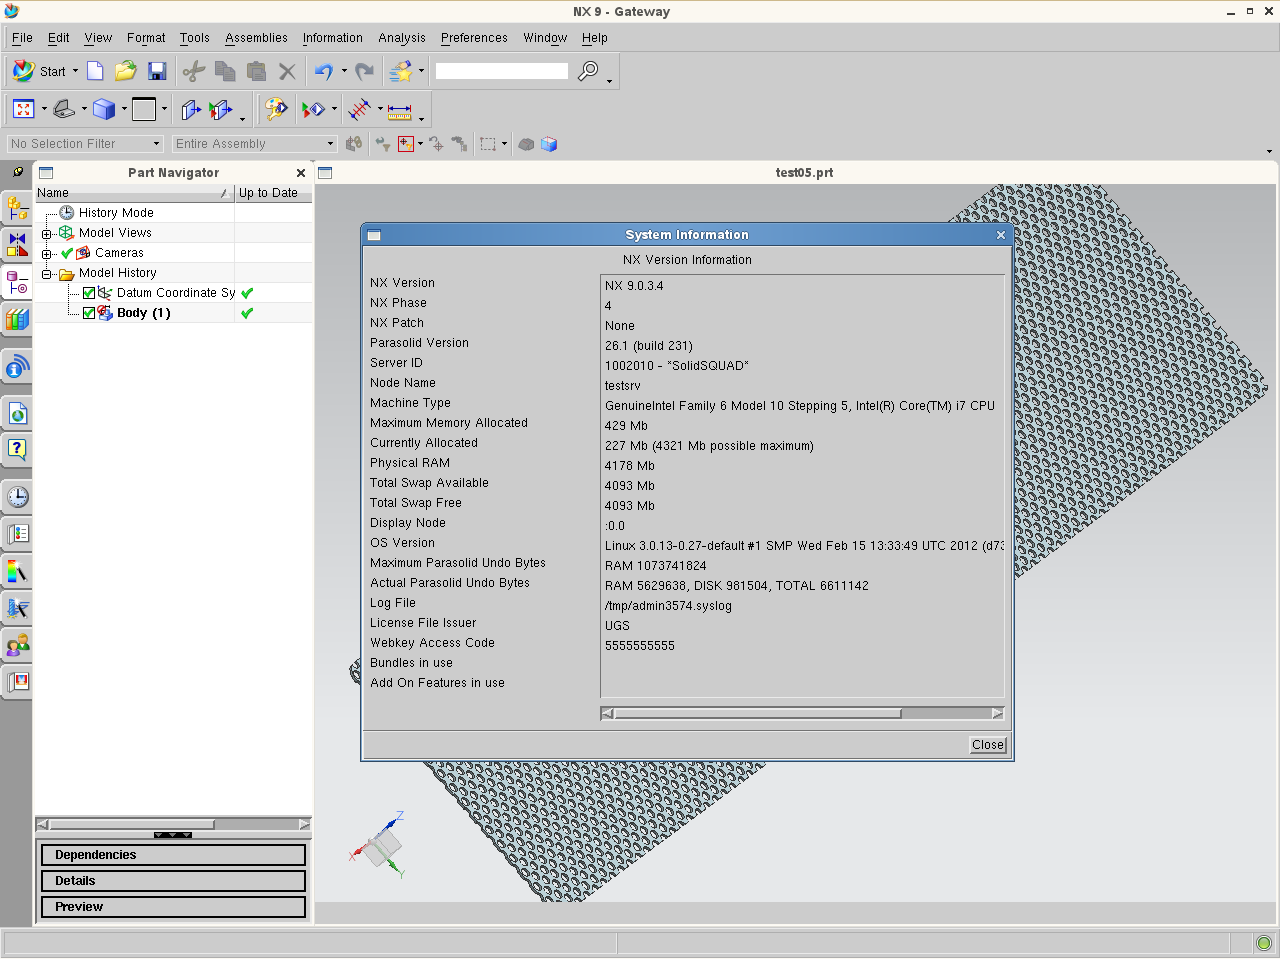This screenshot has height=959, width=1280.
Task: Open the Help menu
Action: [x=595, y=38]
